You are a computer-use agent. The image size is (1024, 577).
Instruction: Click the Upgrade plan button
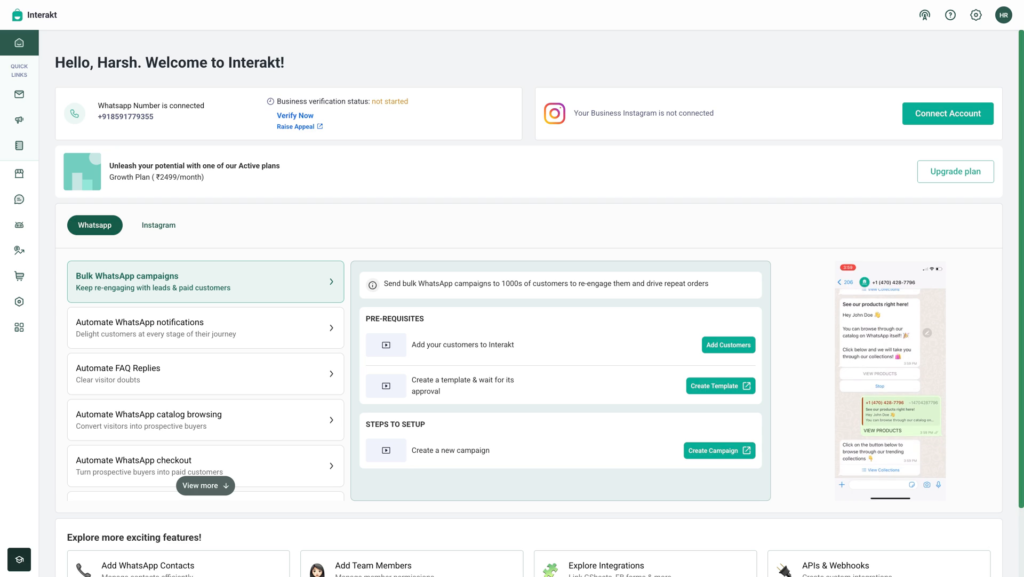tap(955, 172)
